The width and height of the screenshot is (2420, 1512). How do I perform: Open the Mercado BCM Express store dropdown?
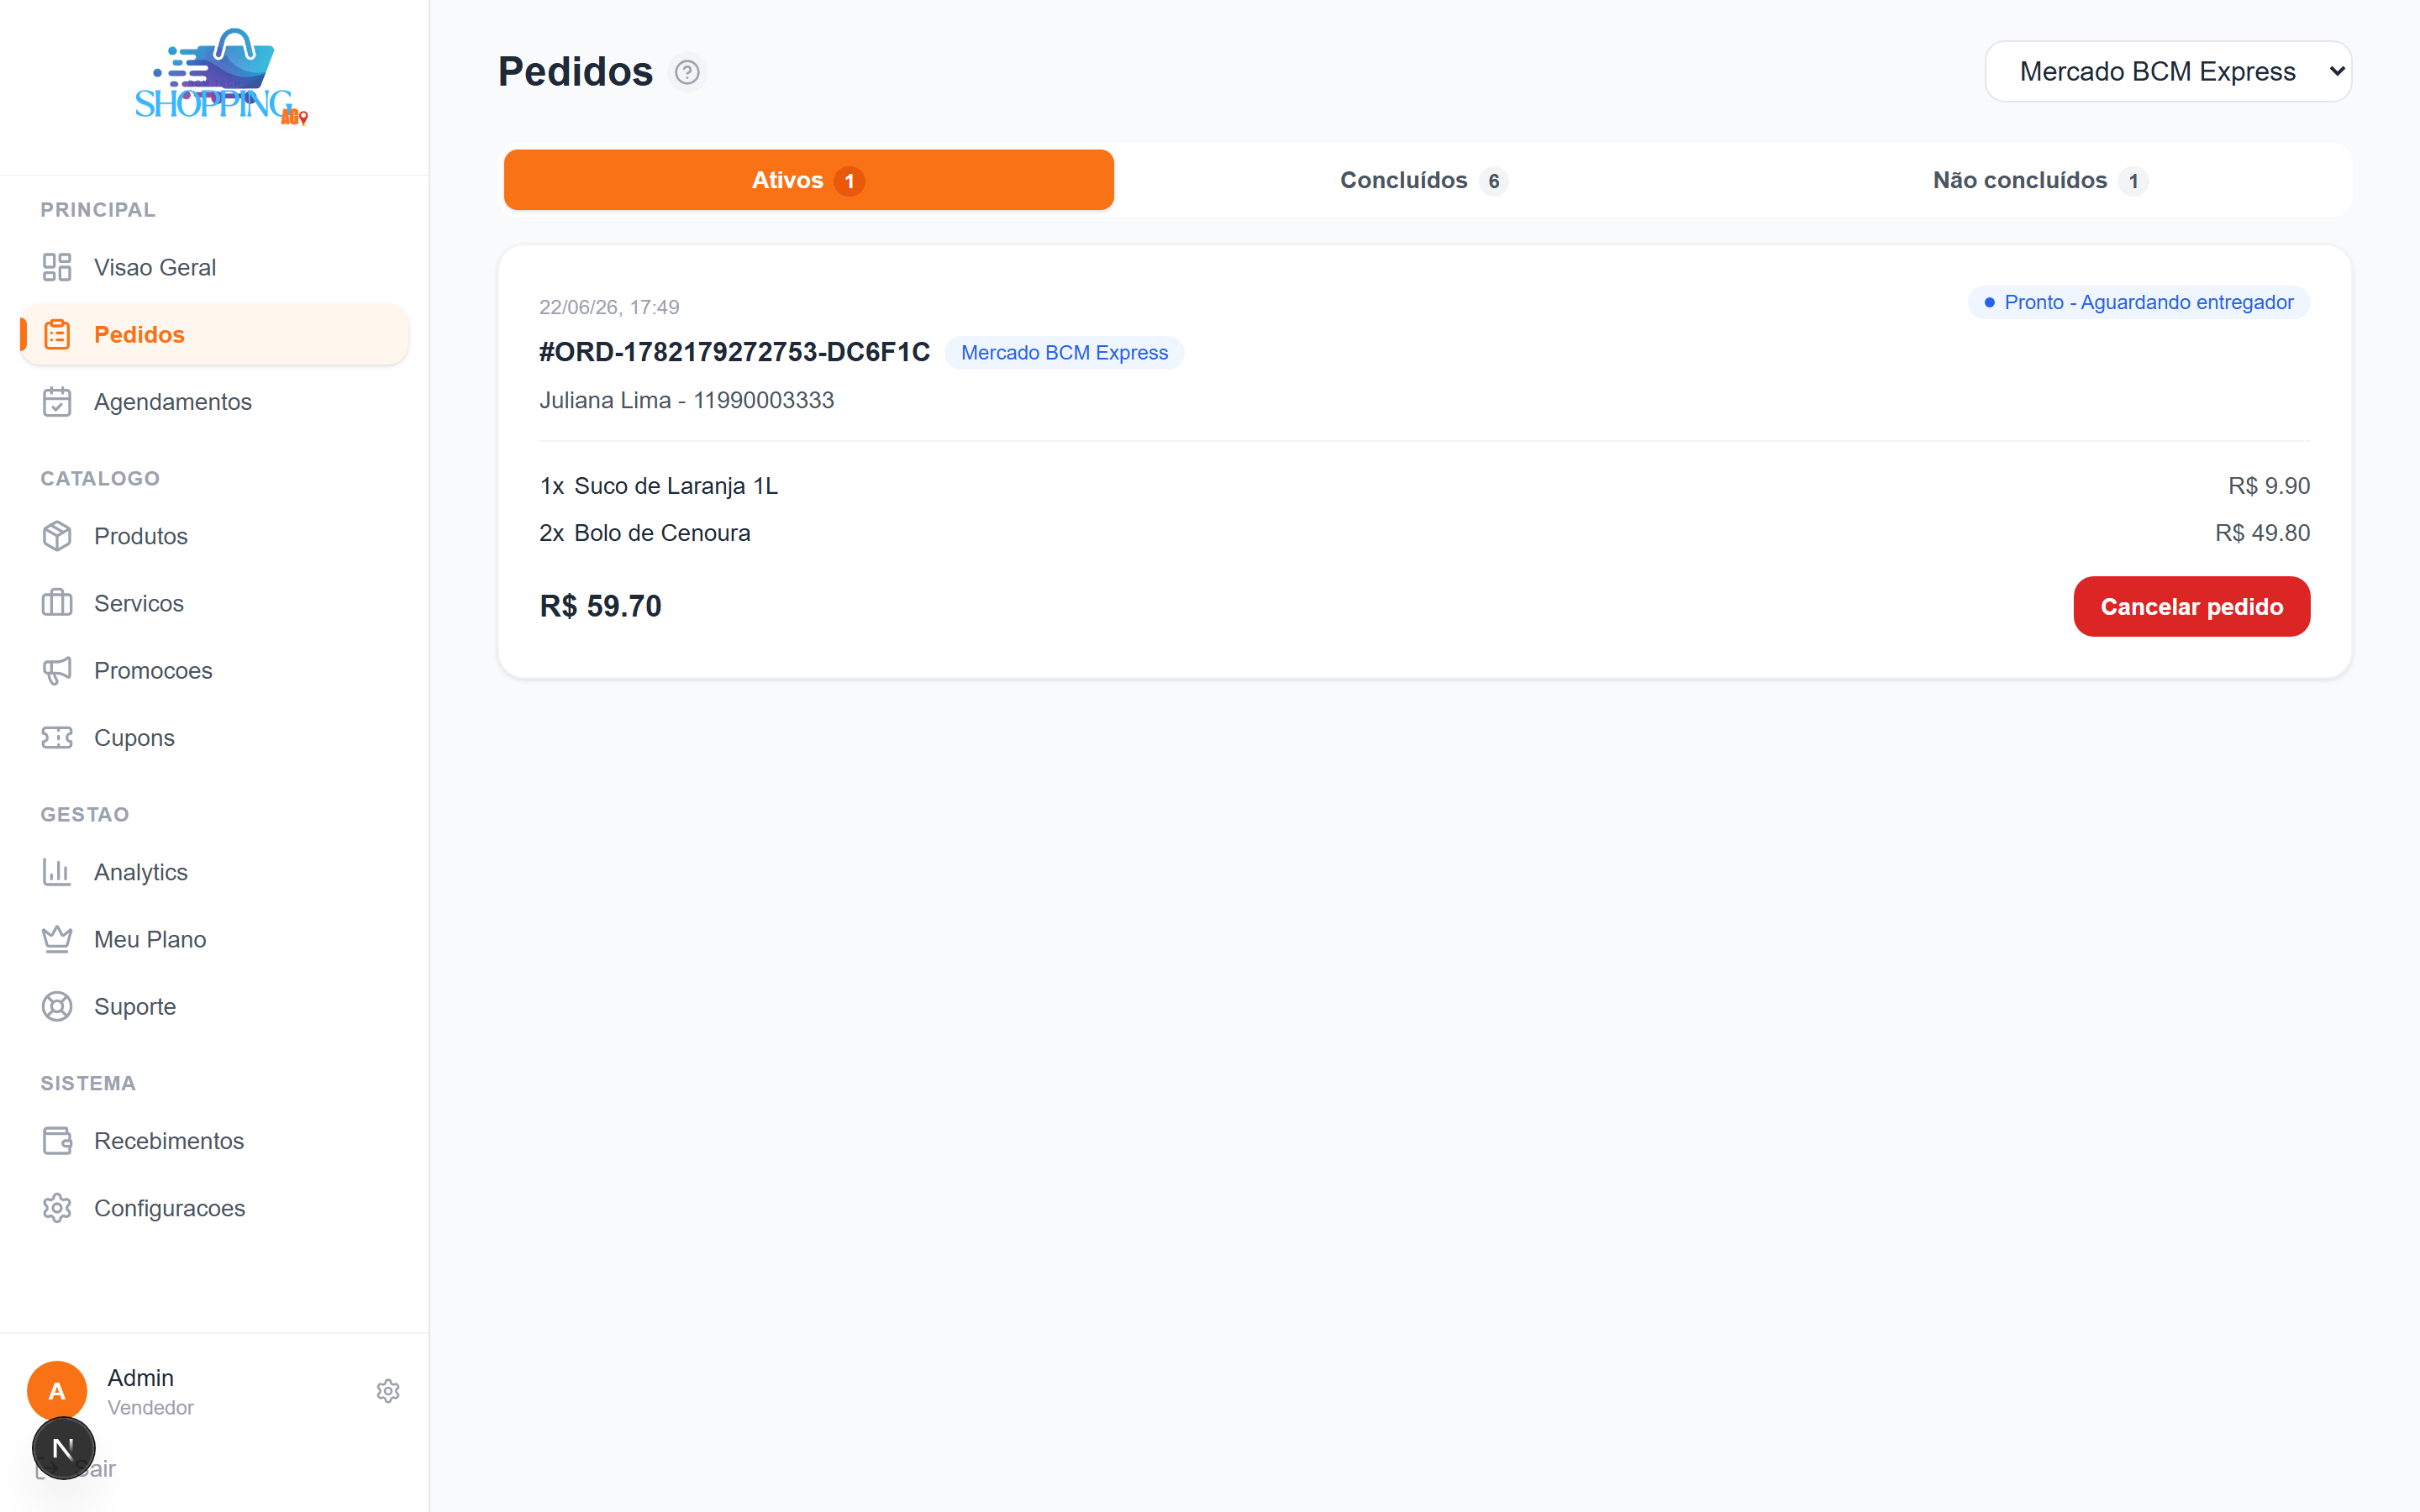click(x=2168, y=71)
